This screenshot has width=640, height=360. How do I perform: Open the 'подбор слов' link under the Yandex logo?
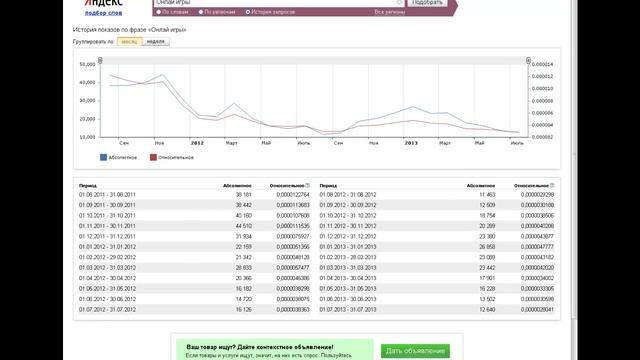click(x=103, y=13)
